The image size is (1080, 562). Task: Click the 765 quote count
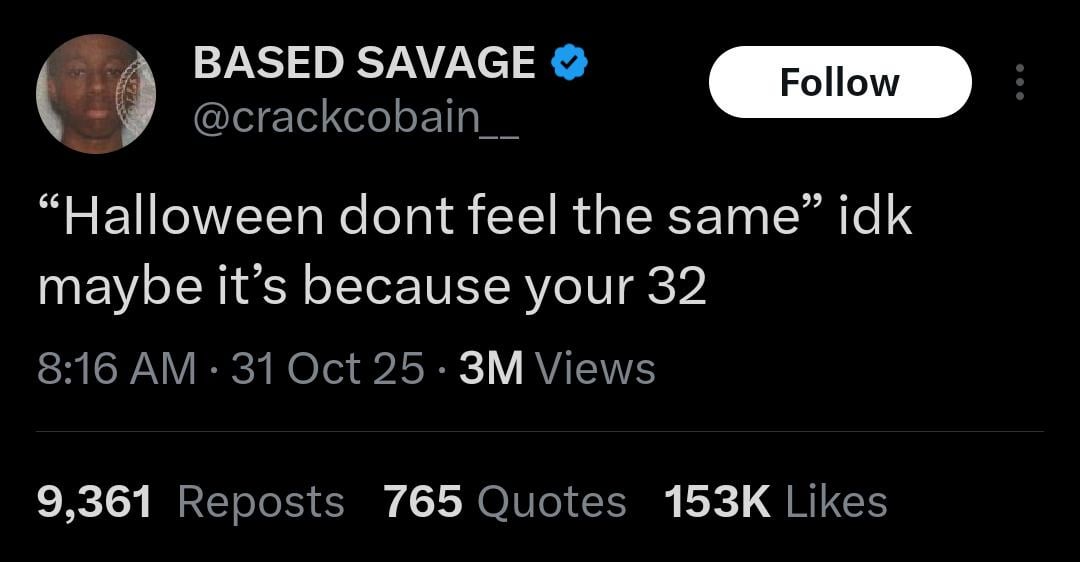click(x=423, y=501)
